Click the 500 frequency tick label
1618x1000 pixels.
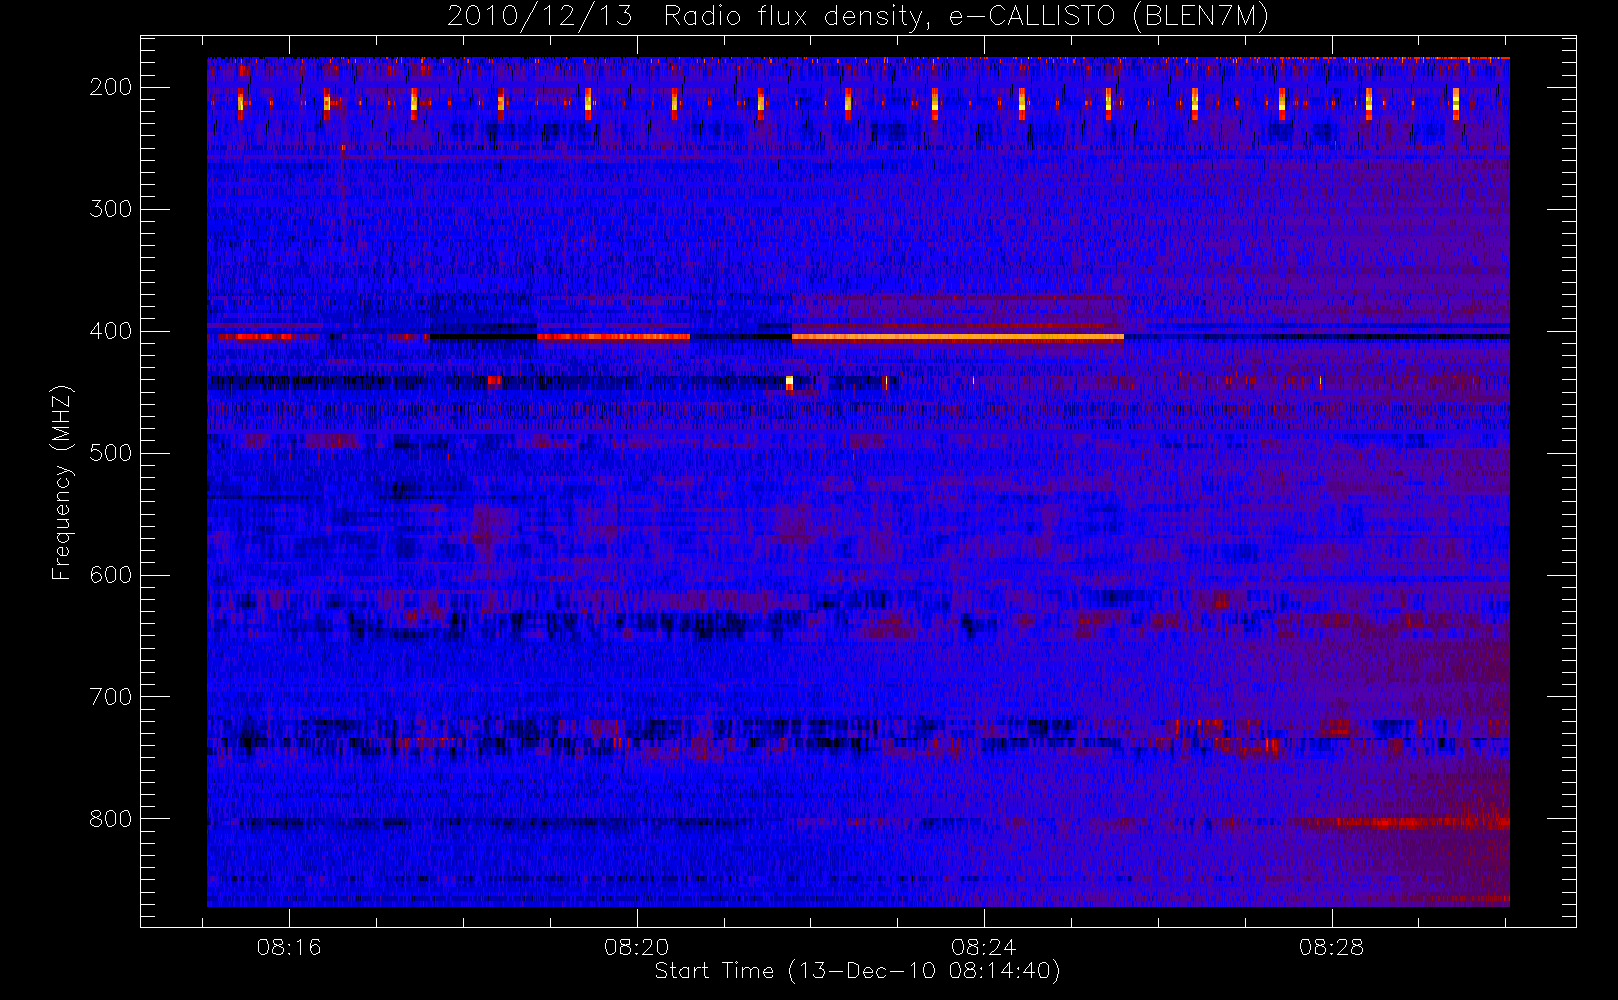point(111,453)
